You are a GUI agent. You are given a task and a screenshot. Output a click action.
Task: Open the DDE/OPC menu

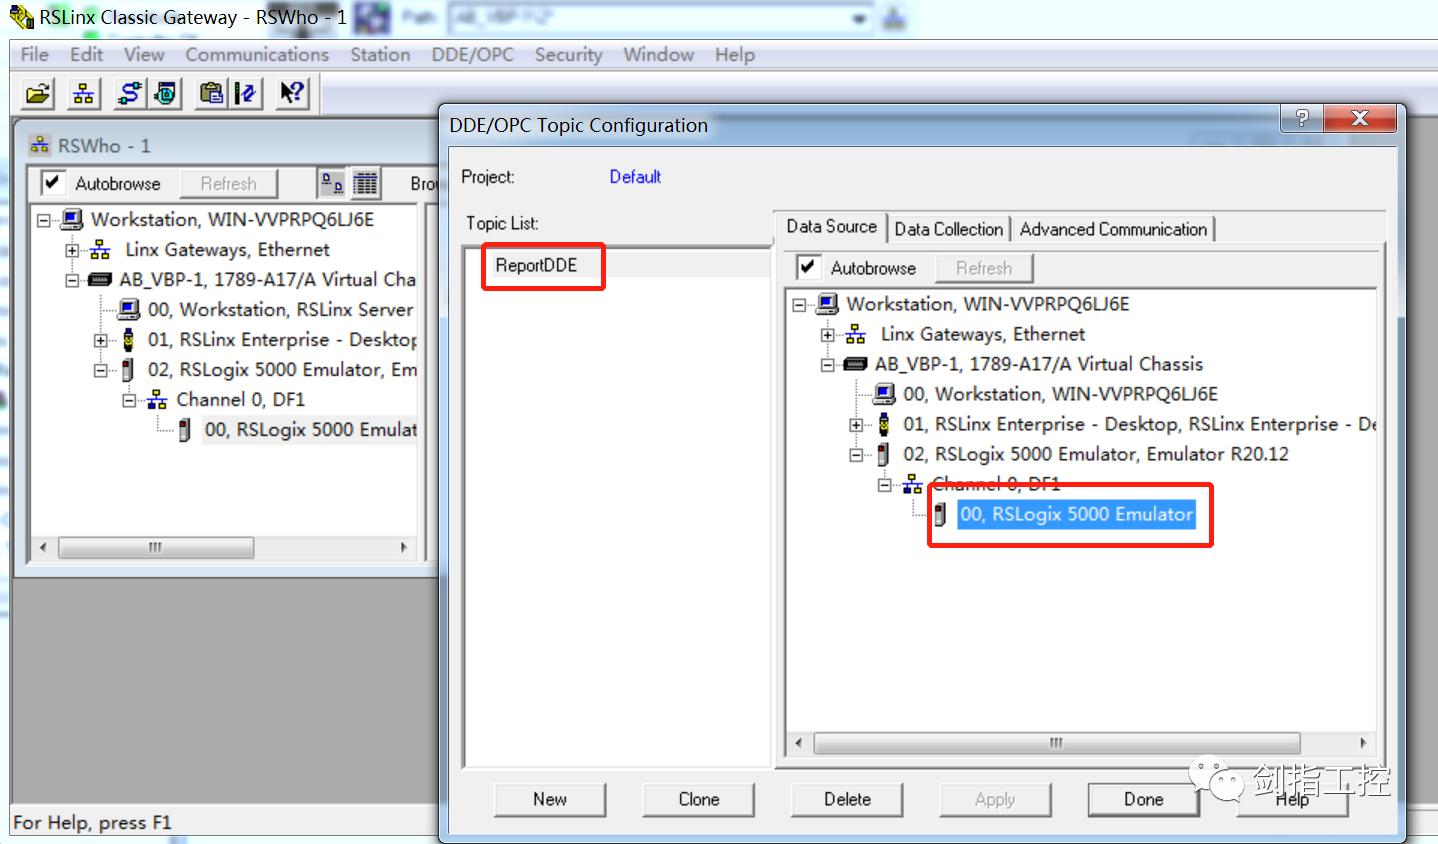point(472,55)
